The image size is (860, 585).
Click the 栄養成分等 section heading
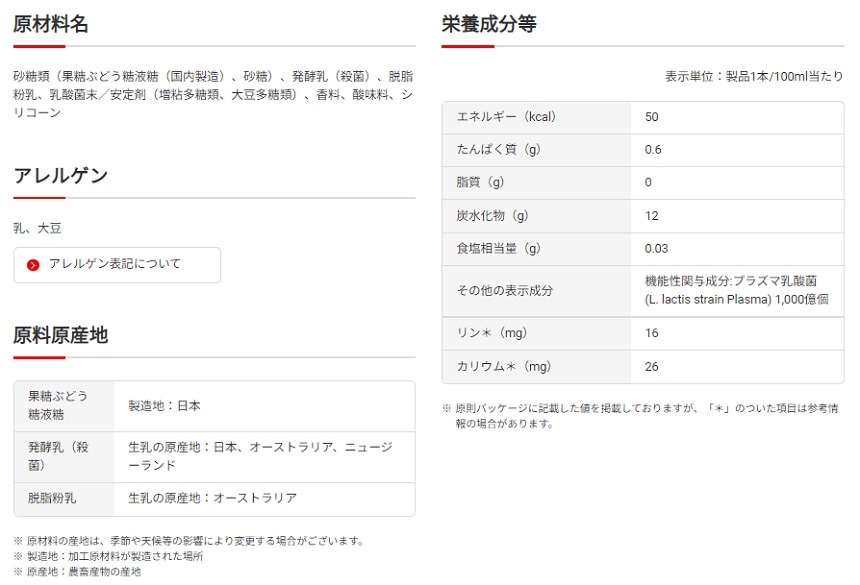click(x=489, y=24)
